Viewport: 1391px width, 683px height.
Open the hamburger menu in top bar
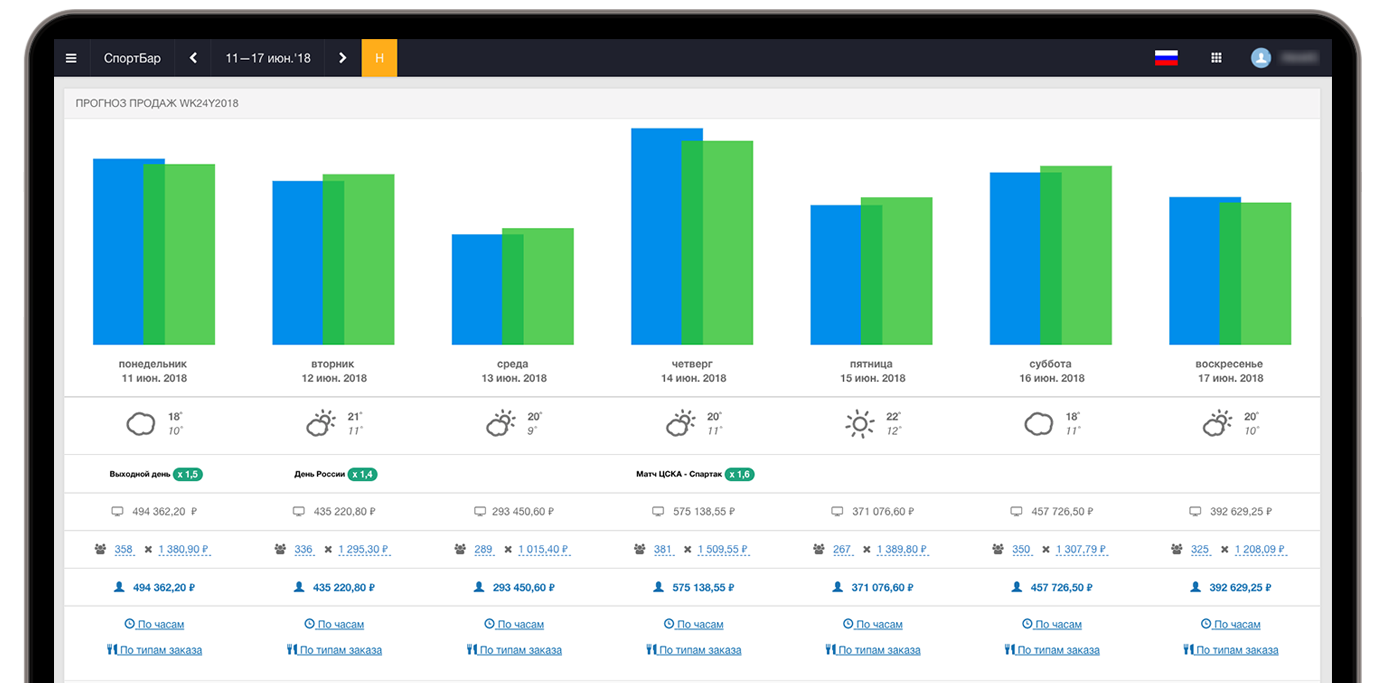click(x=71, y=58)
